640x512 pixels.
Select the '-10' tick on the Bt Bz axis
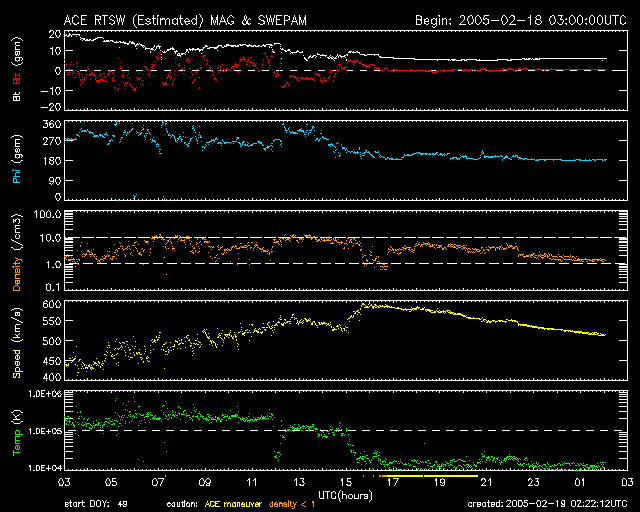click(x=51, y=90)
